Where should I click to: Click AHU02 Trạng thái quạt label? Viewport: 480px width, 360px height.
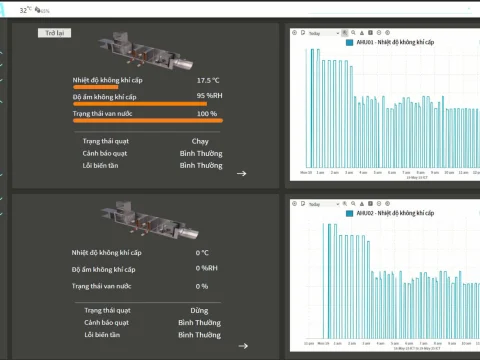point(107,311)
